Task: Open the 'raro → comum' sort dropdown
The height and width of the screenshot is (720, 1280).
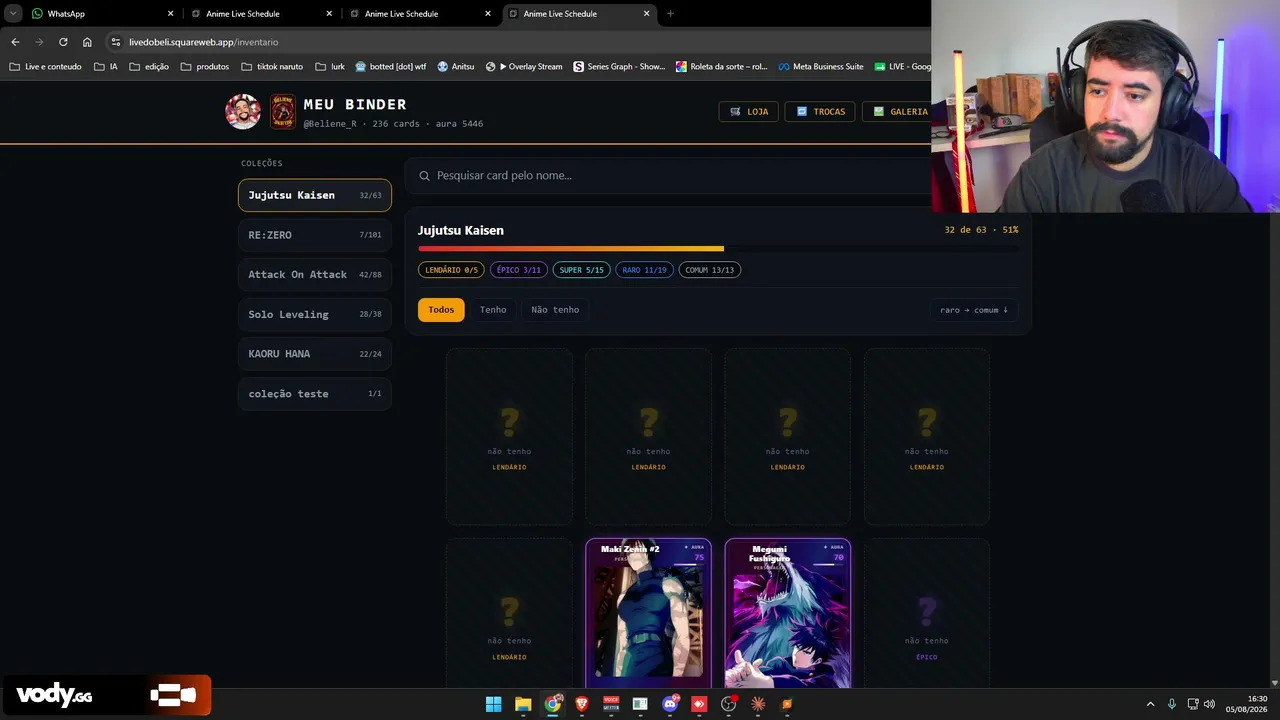Action: point(974,310)
